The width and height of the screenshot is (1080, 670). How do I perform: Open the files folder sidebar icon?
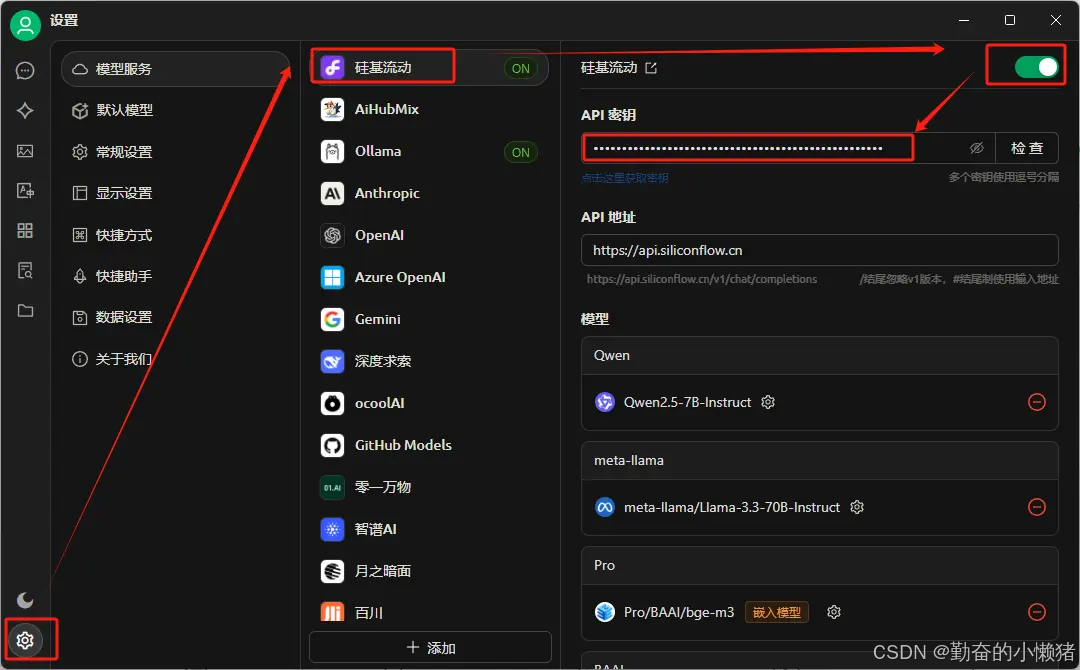coord(25,311)
